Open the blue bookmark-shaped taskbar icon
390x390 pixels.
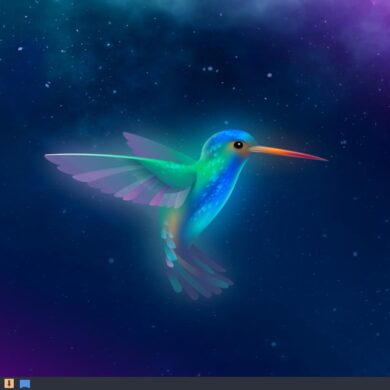point(25,384)
